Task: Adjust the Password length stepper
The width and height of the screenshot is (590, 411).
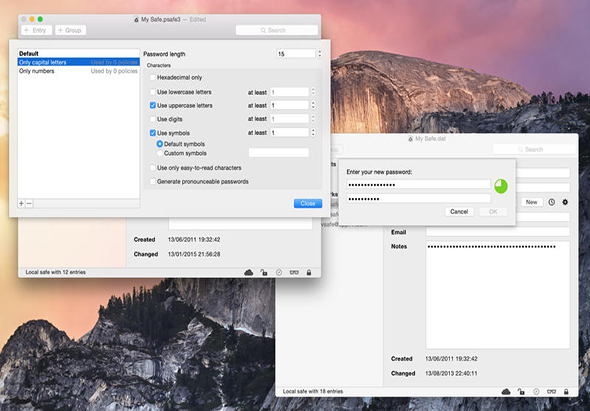Action: pyautogui.click(x=319, y=54)
